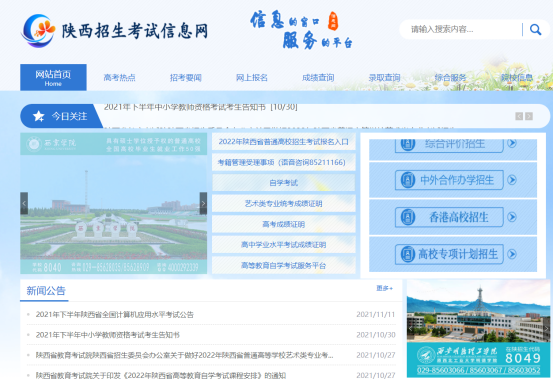Open the 综合服务 menu

(450, 78)
